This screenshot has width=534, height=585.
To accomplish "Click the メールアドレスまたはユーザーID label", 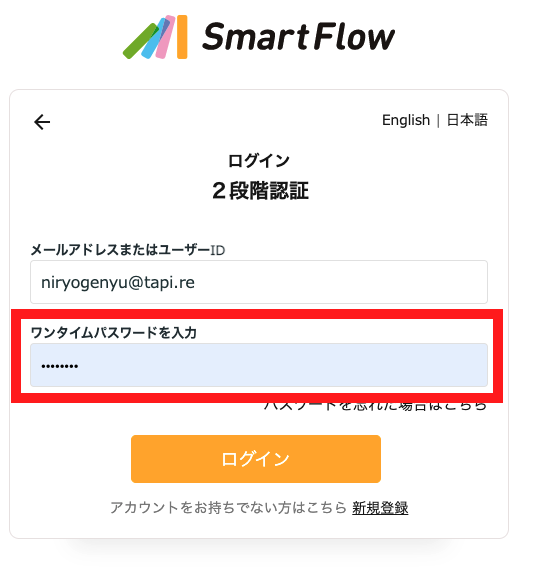I will tap(128, 250).
